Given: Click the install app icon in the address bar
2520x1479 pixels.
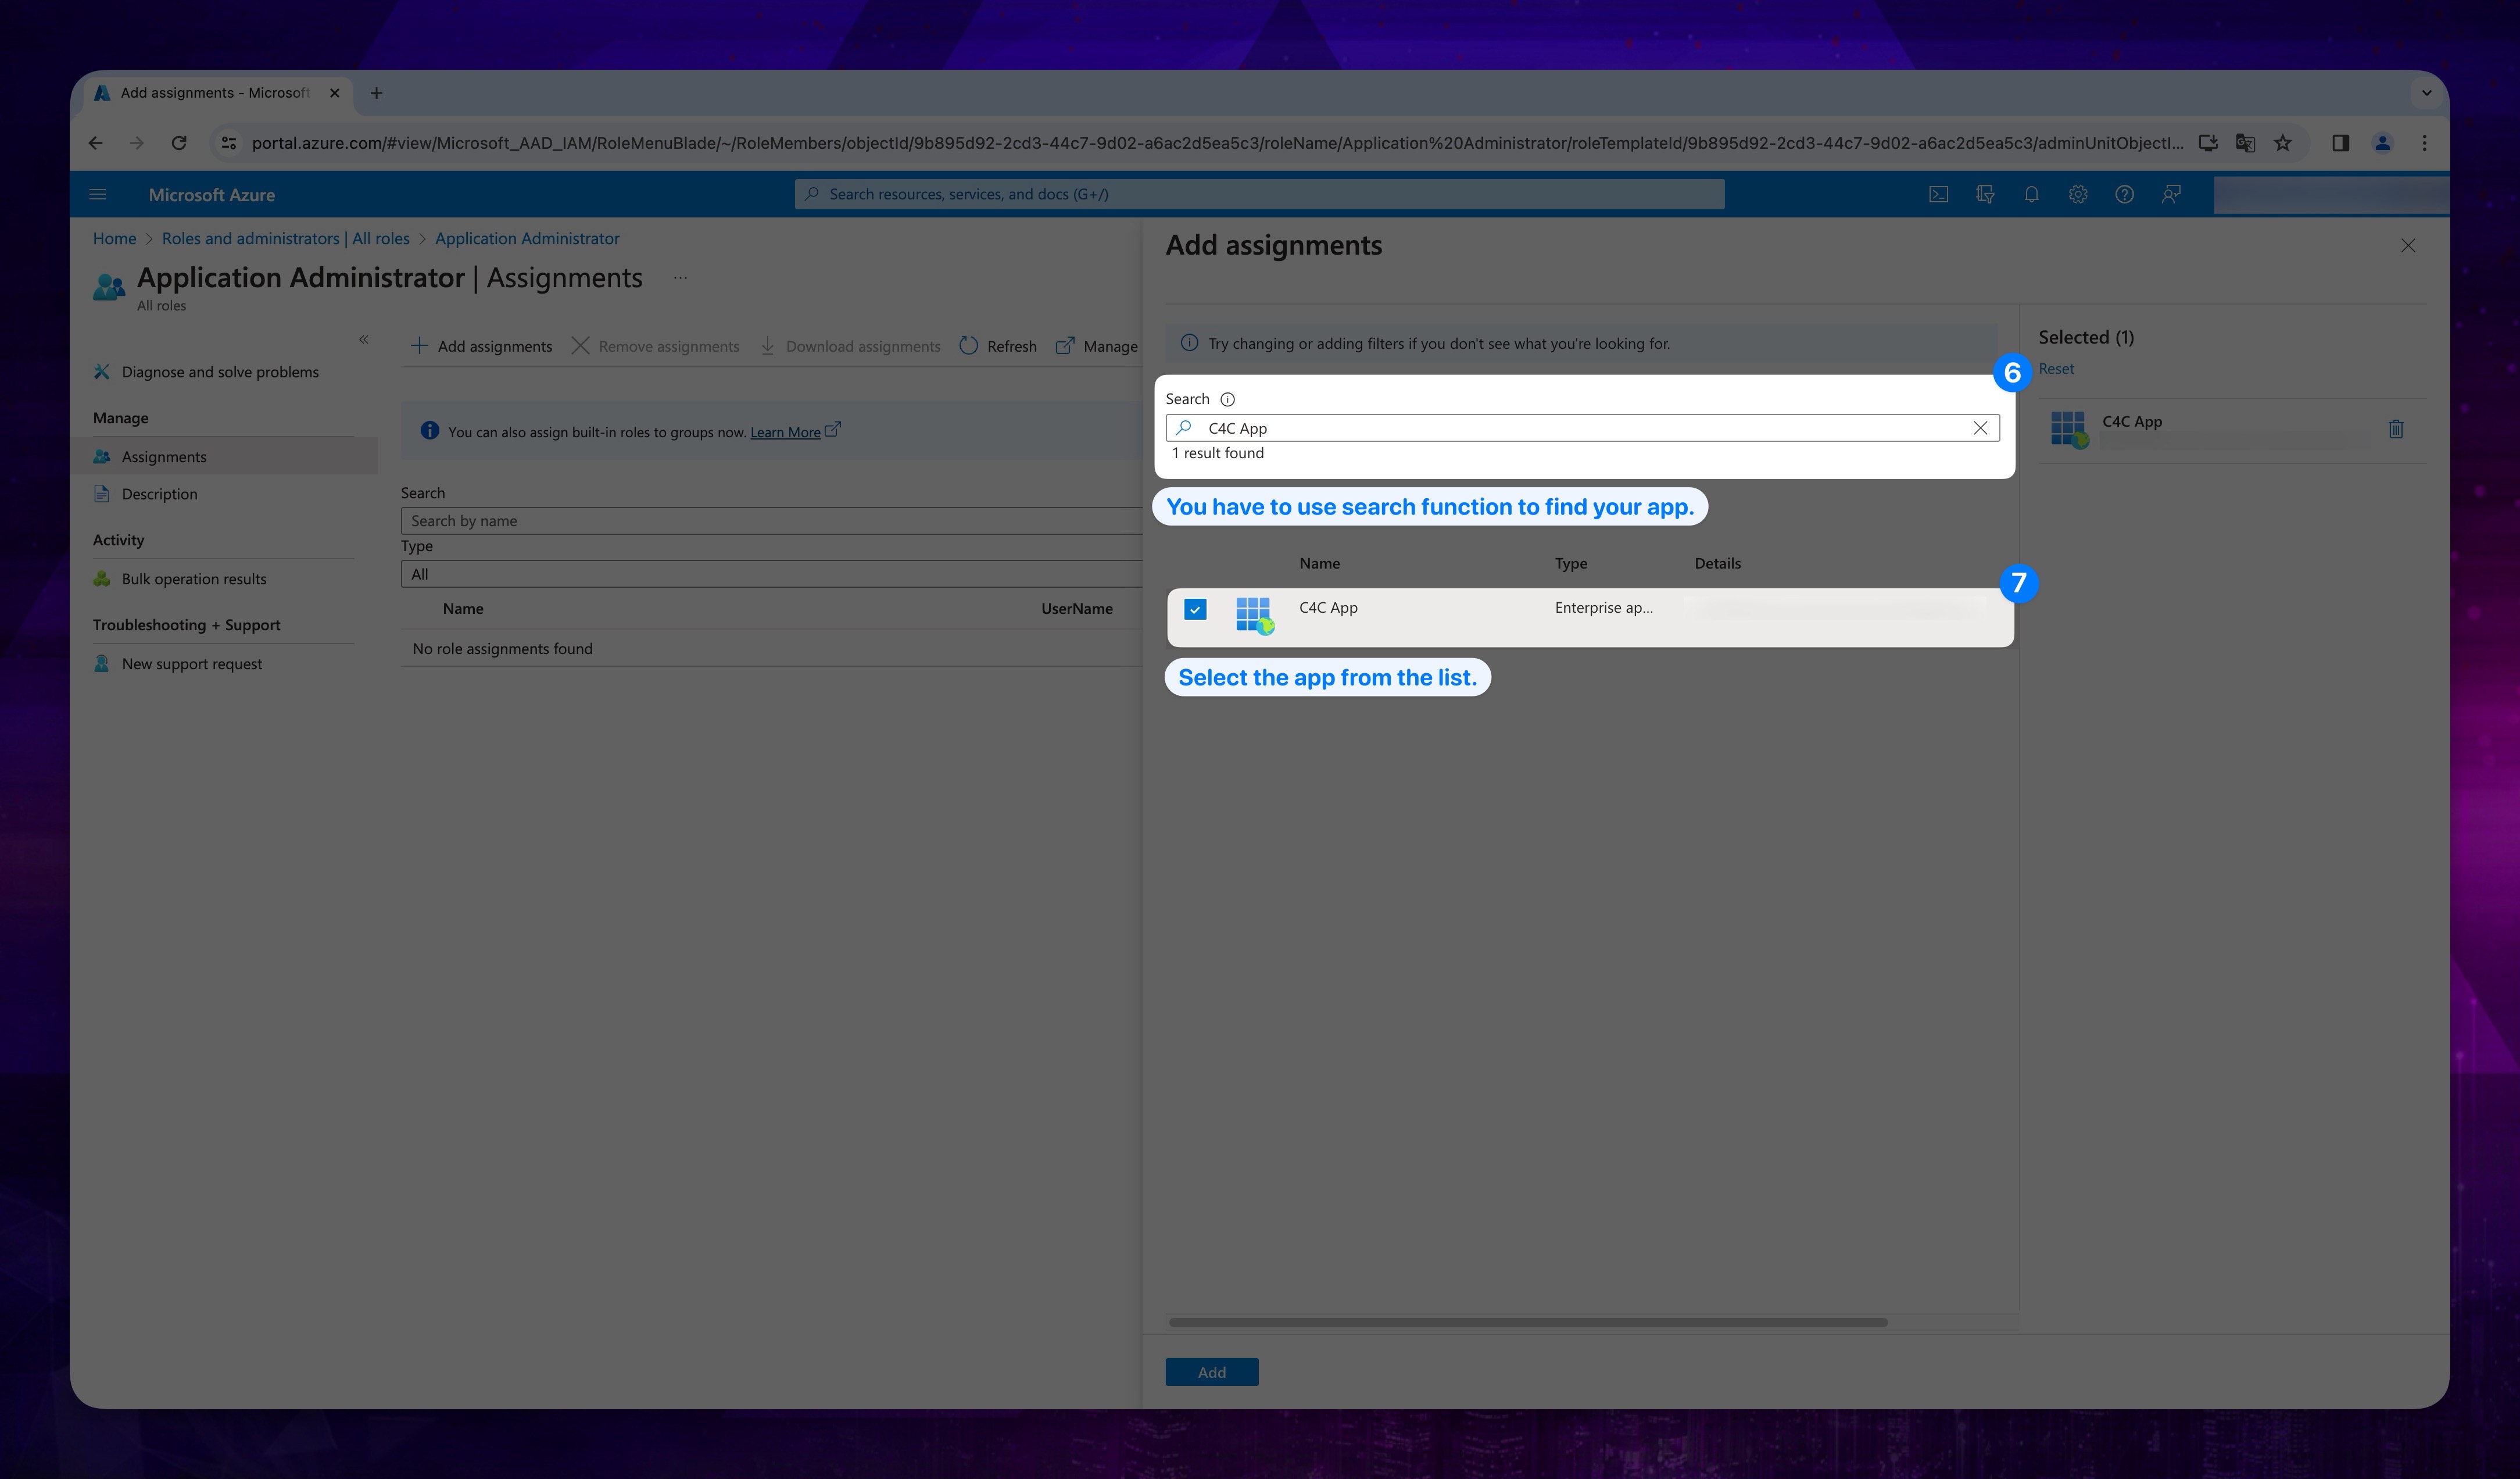Looking at the screenshot, I should coord(2208,143).
